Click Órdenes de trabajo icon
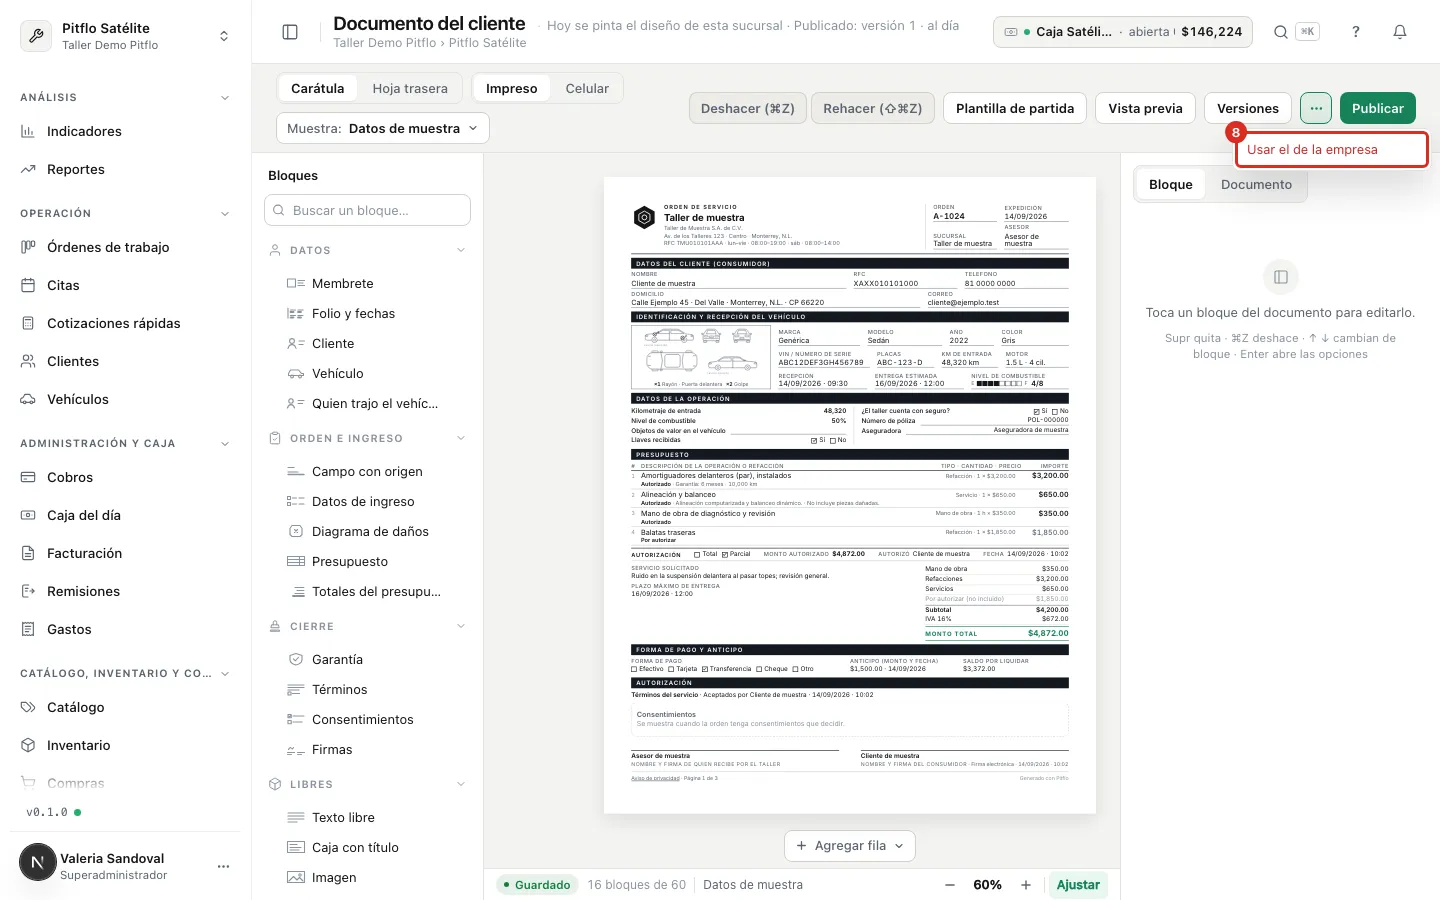1440x900 pixels. pos(28,247)
